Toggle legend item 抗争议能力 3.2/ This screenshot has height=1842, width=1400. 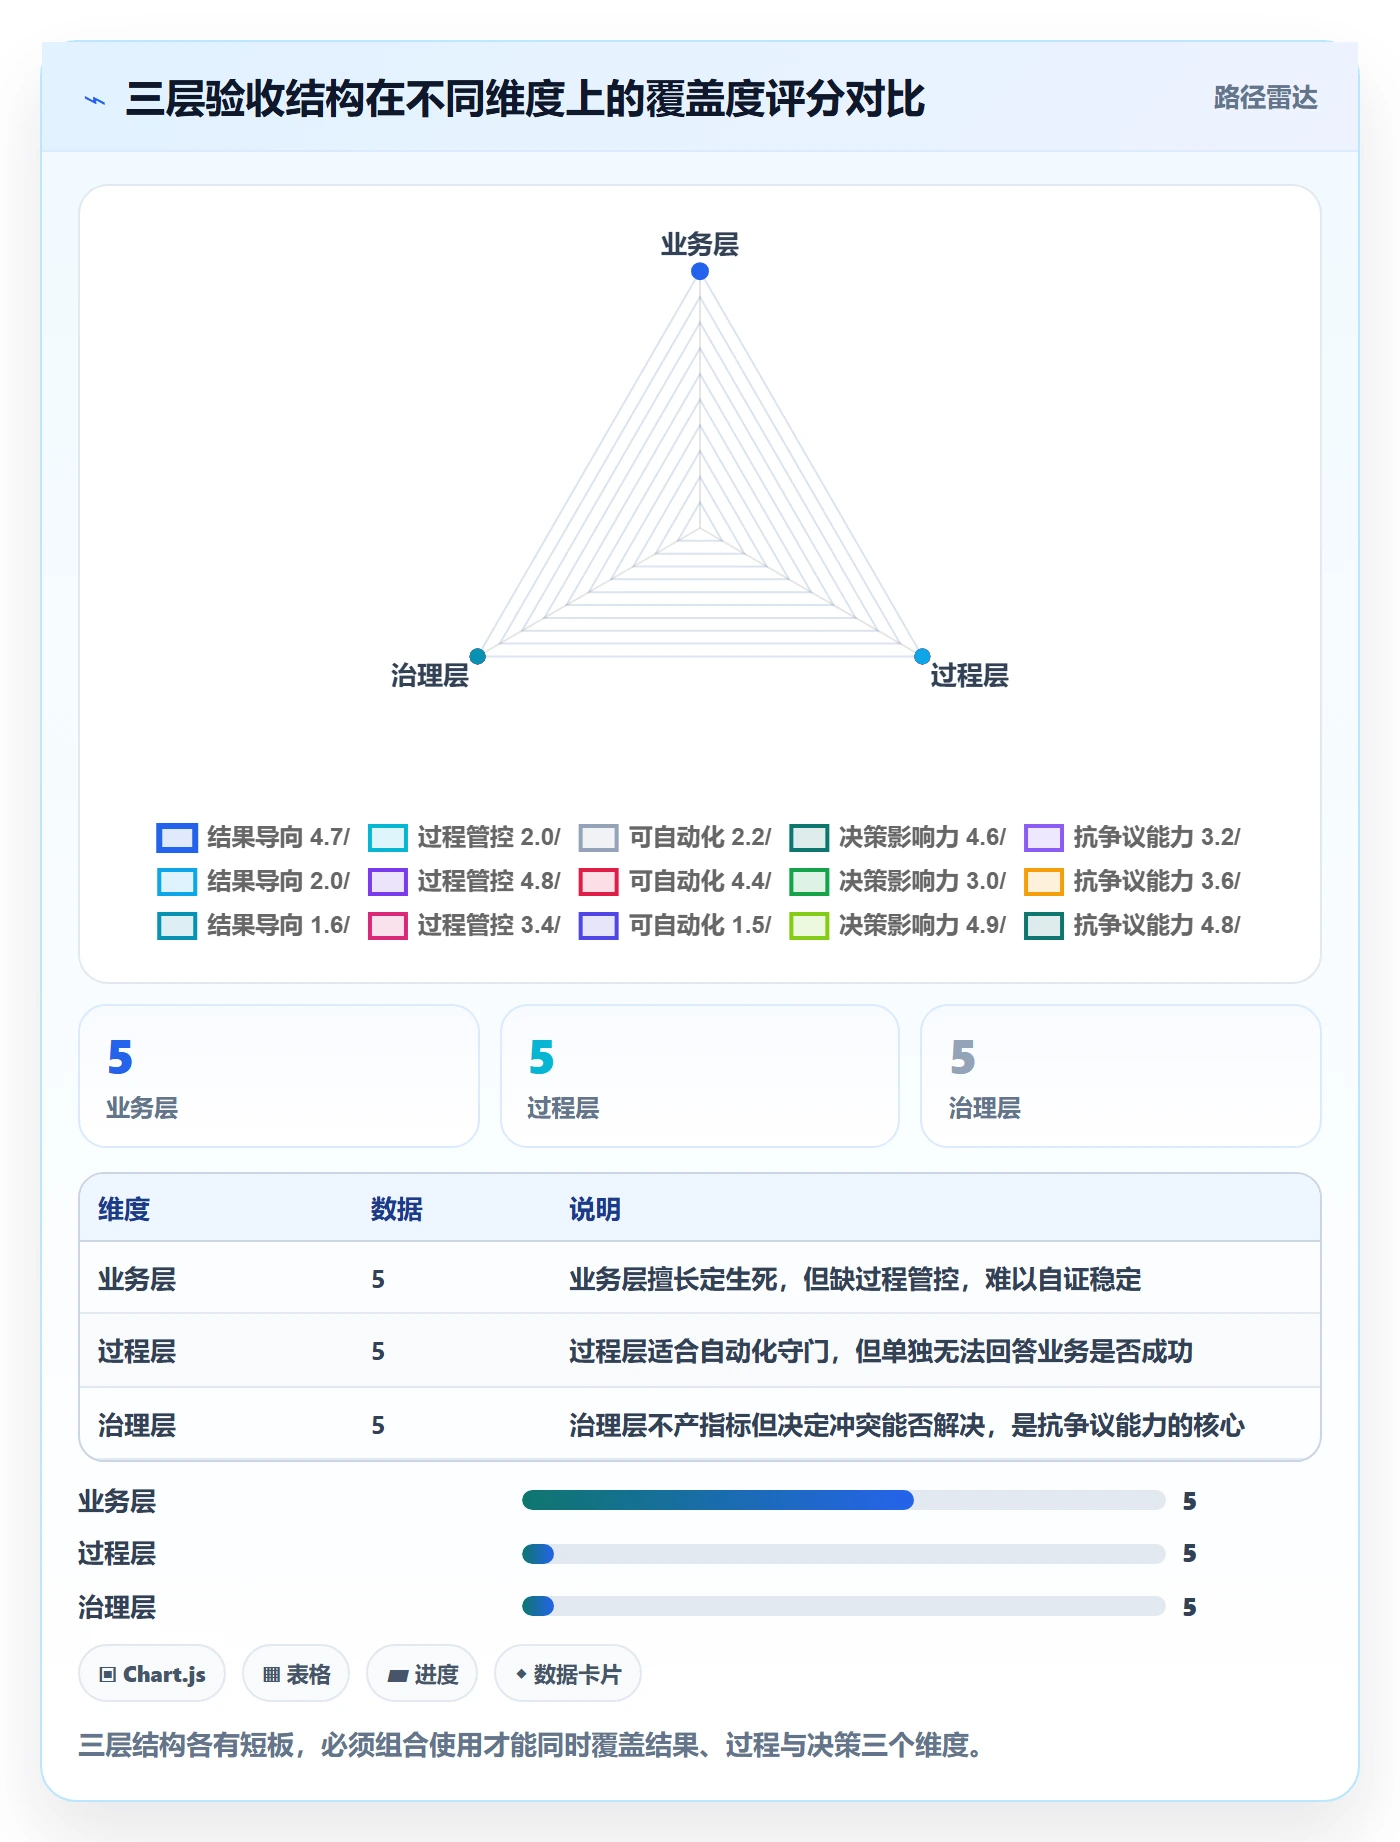tap(1133, 837)
